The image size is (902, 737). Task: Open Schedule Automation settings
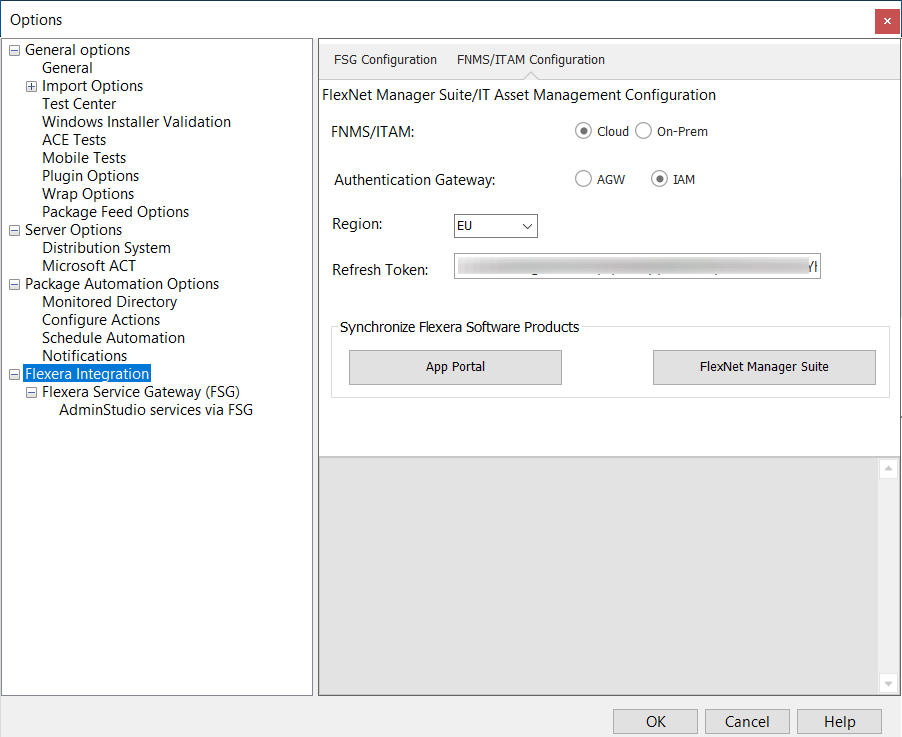(113, 338)
